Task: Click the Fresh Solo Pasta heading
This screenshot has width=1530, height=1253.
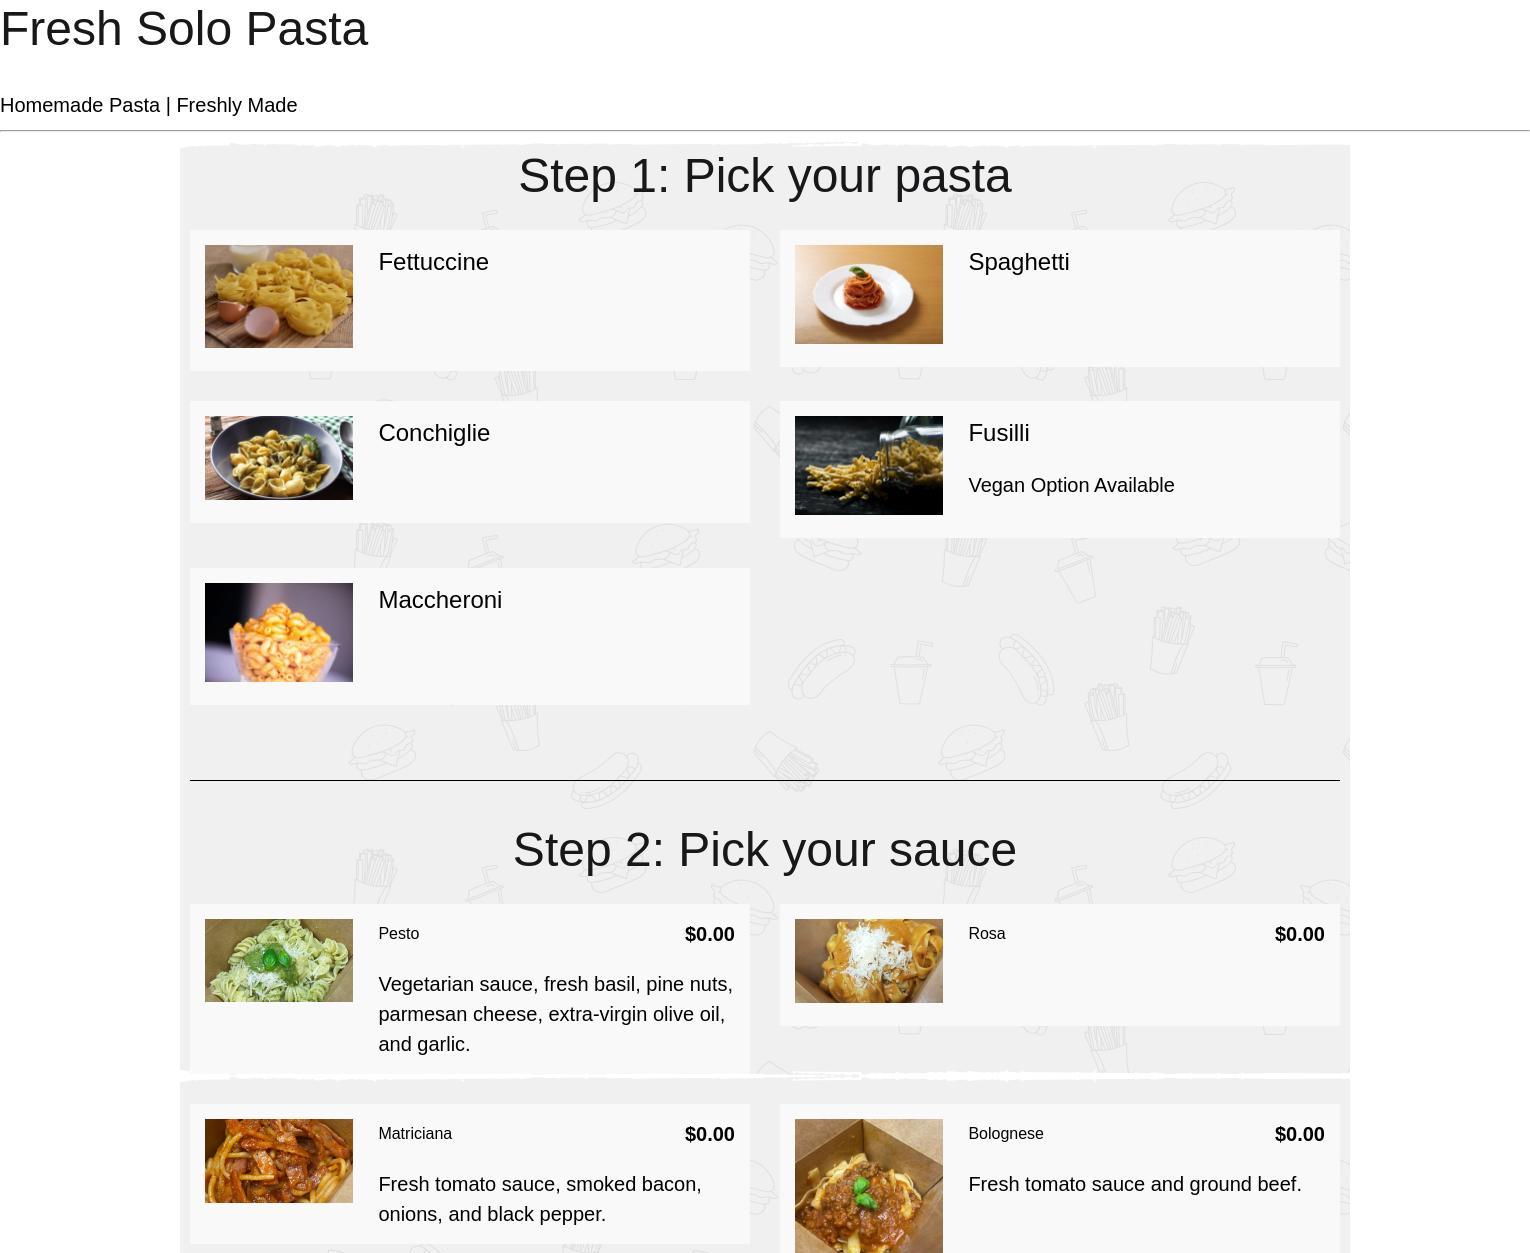Action: coord(184,29)
